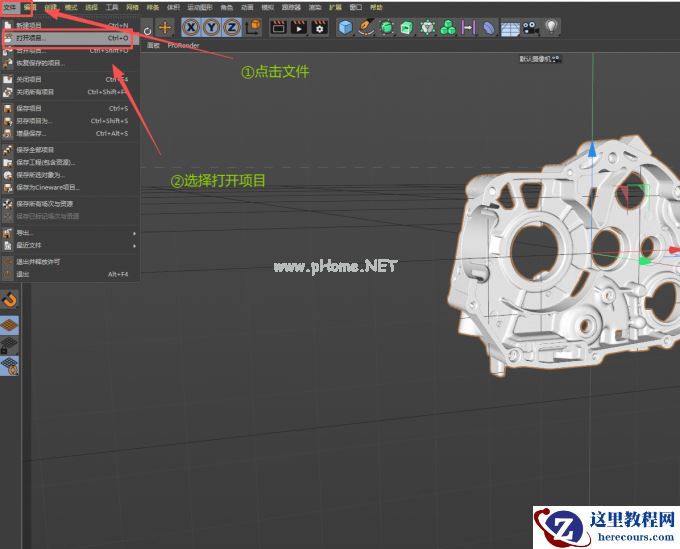Choose 保存所选对象为 (Save Selected Objects As)

pyautogui.click(x=69, y=175)
